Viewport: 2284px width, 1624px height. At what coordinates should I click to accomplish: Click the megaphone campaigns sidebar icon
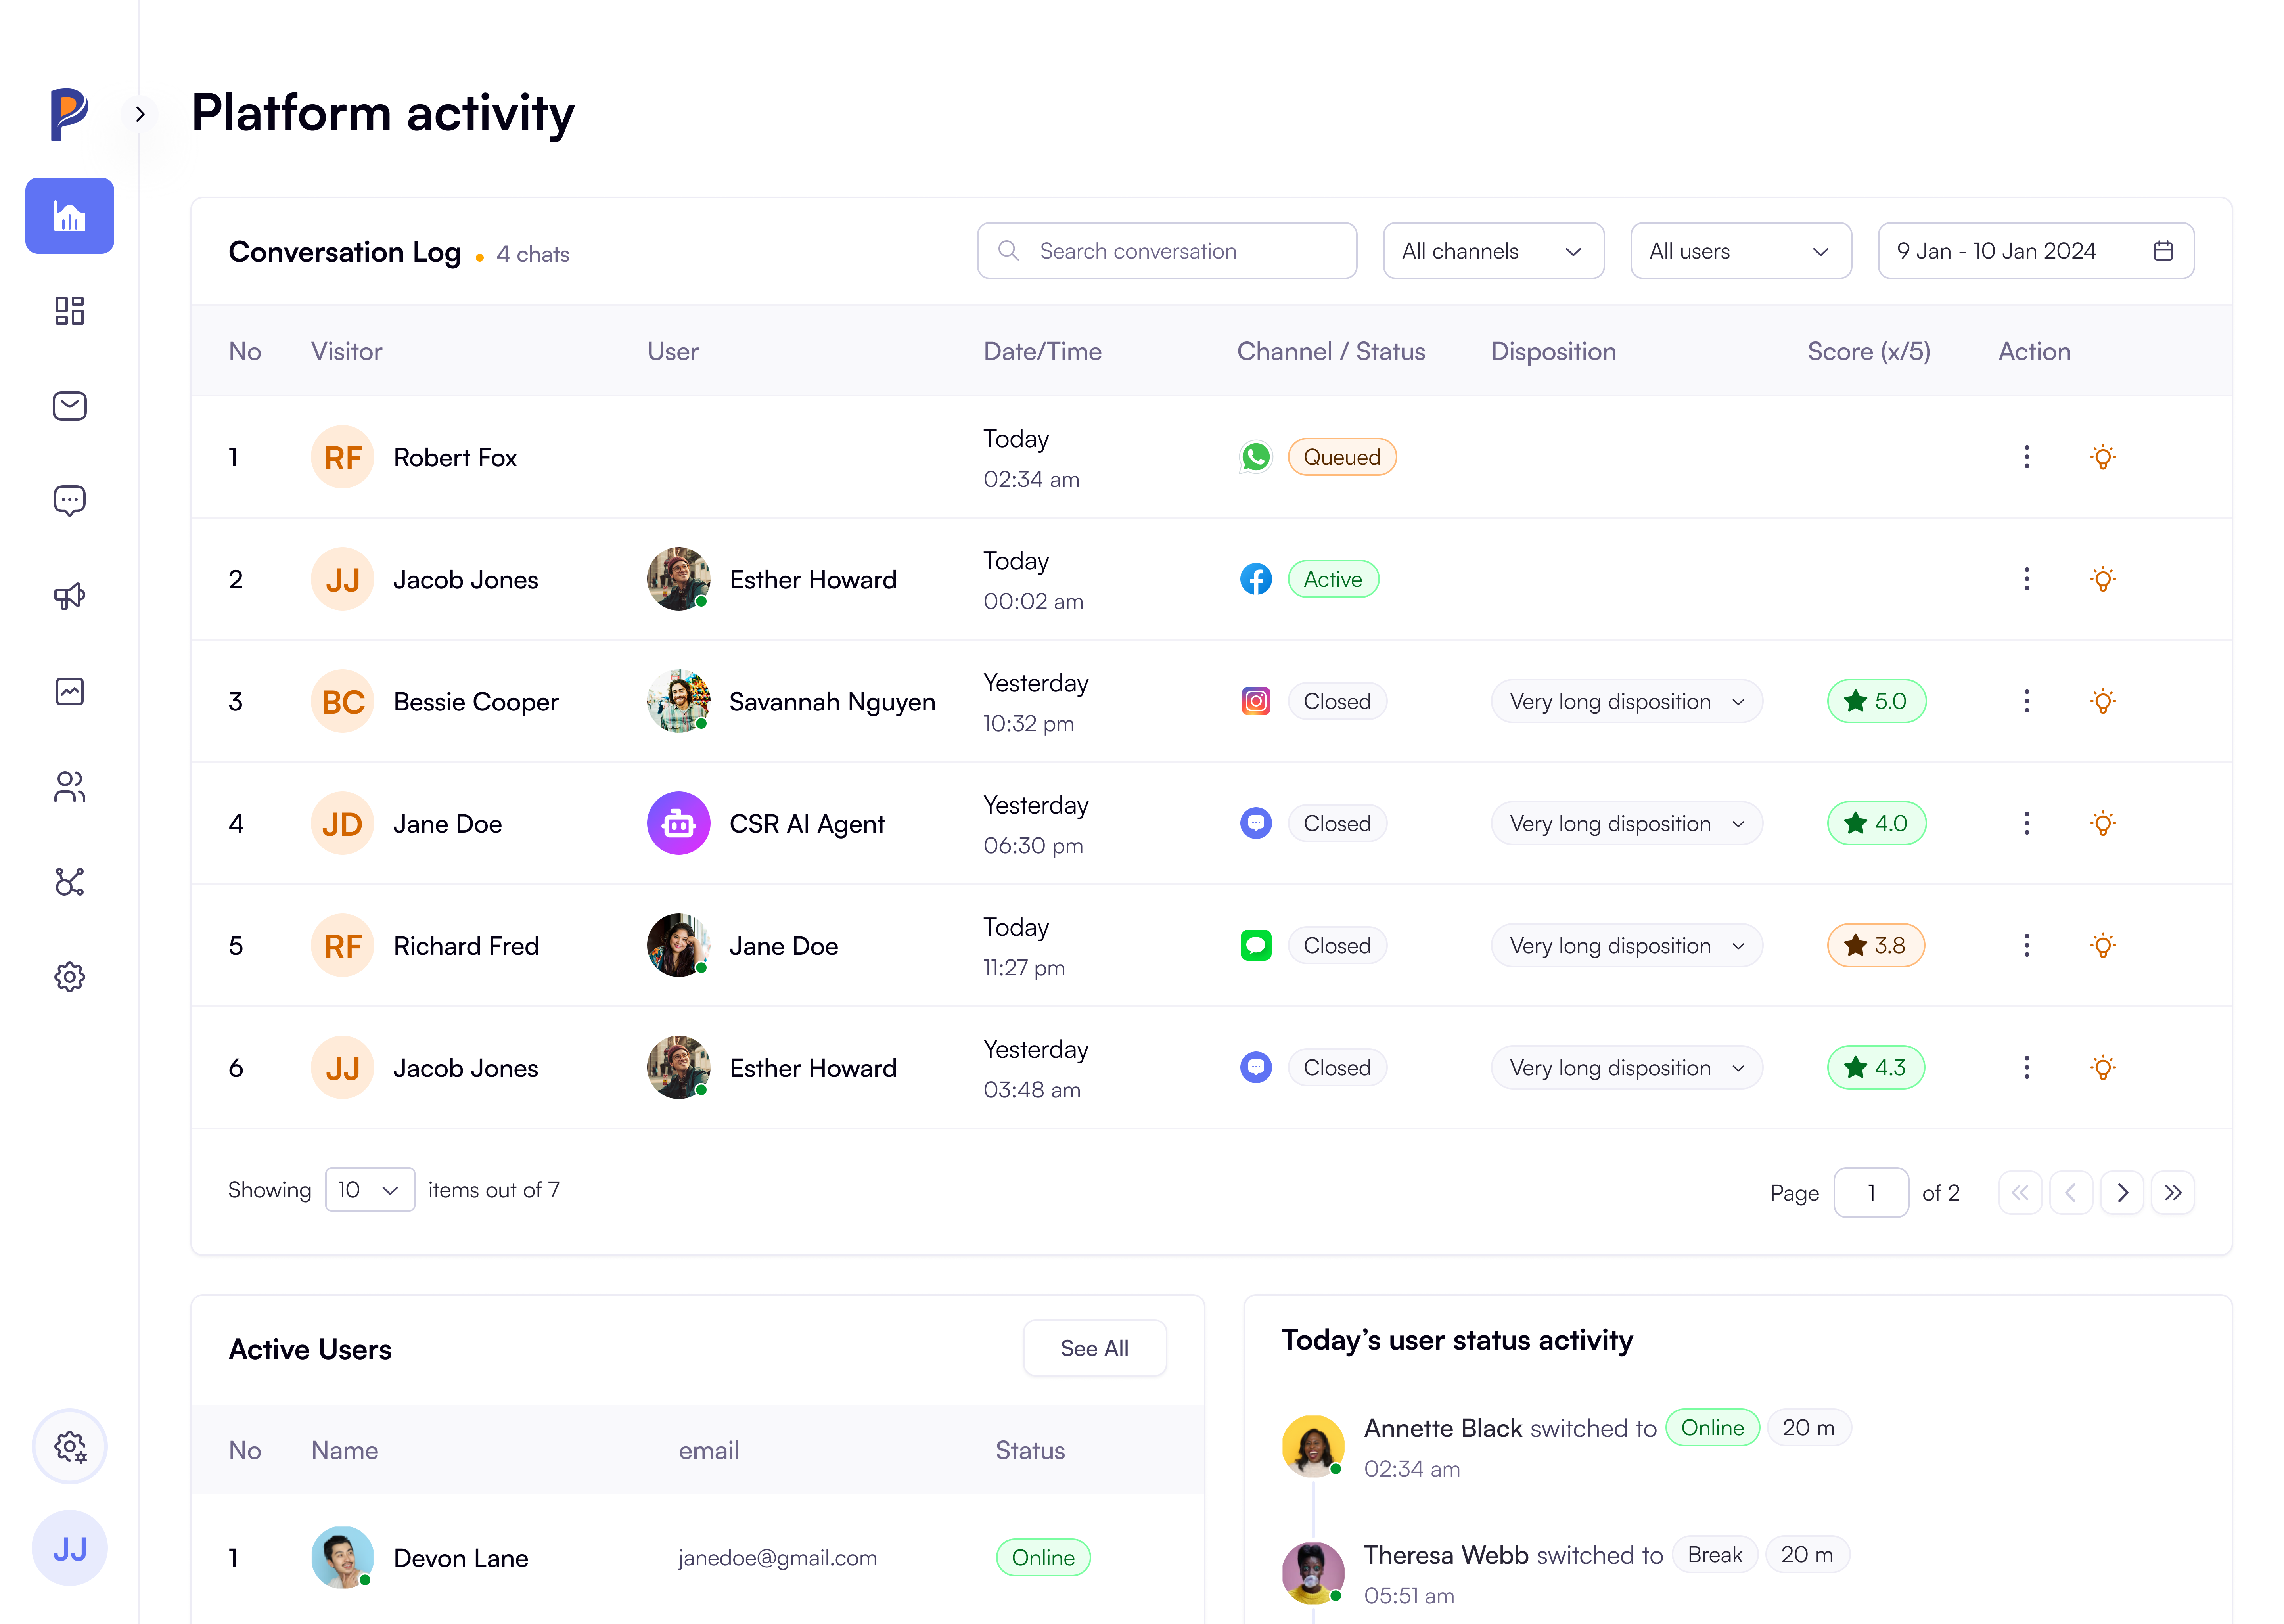point(69,596)
